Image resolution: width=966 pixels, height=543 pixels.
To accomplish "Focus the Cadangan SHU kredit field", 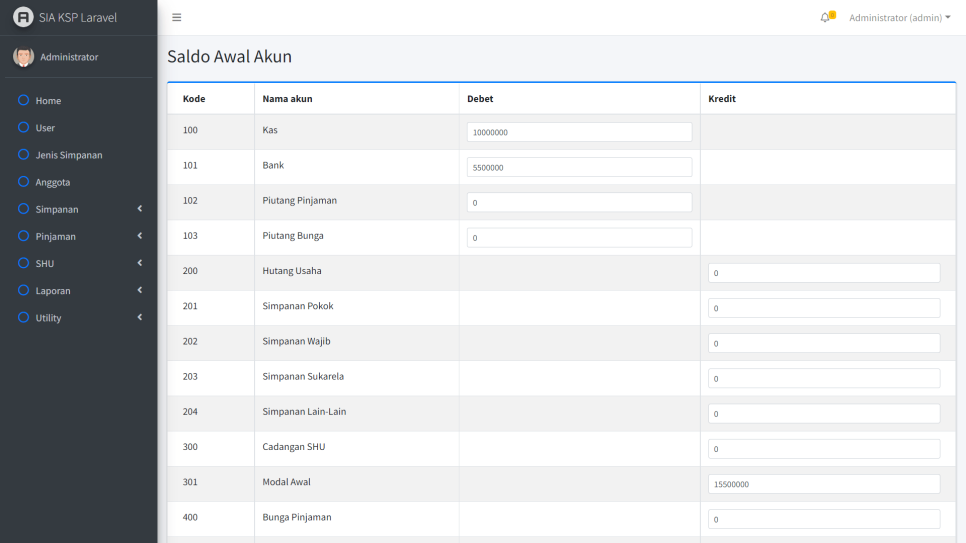I will click(x=824, y=448).
